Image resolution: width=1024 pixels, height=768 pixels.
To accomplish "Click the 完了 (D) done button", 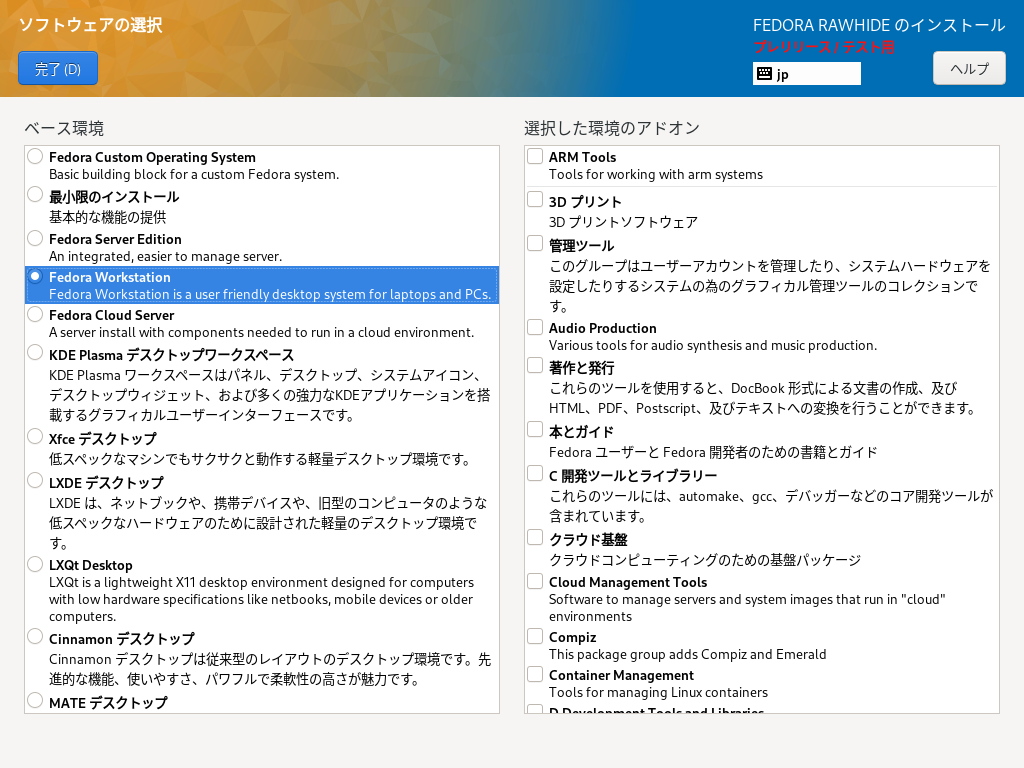I will 58,69.
